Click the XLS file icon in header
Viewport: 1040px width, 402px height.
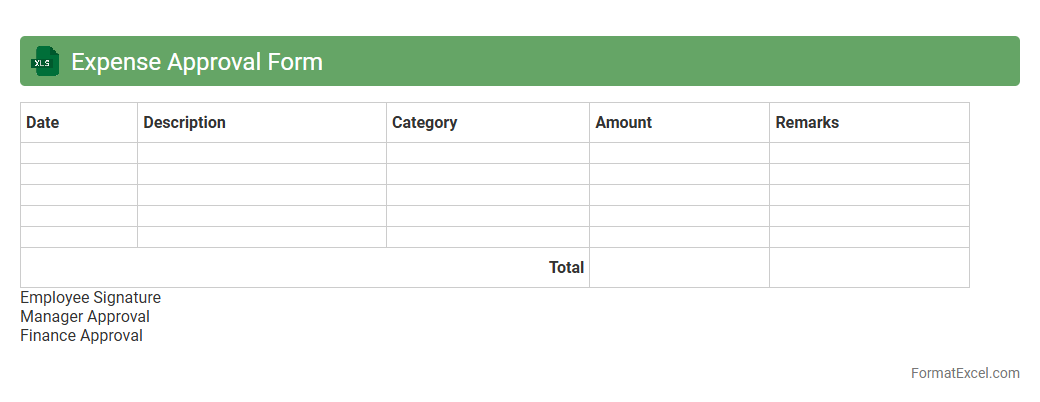pos(45,62)
